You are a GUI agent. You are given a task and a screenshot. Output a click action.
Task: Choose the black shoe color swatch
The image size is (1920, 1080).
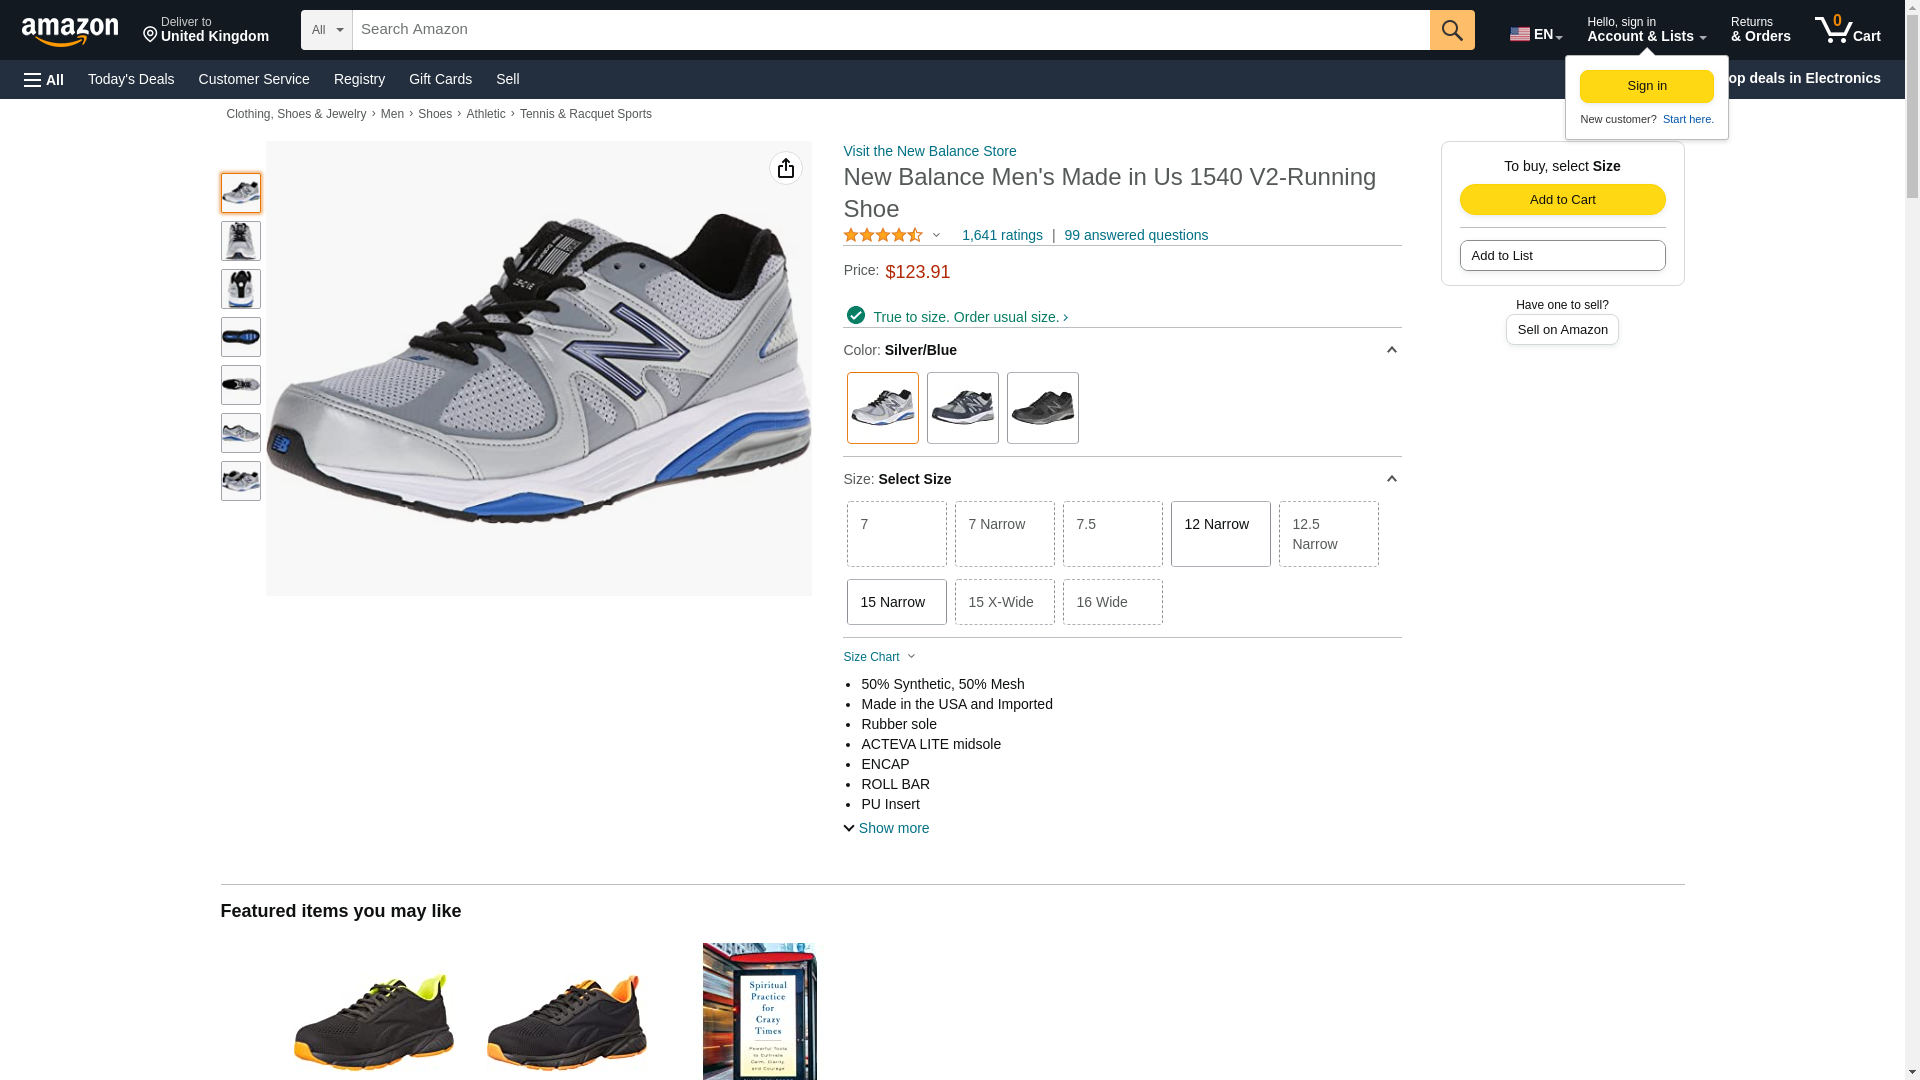[x=1042, y=408]
